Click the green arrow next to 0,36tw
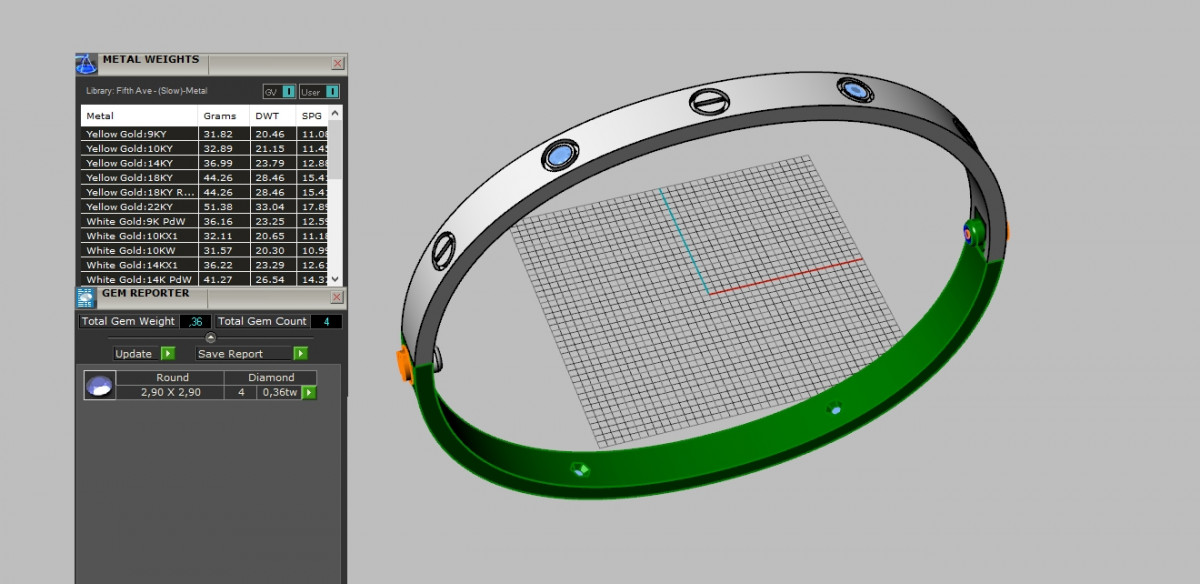 tap(310, 393)
